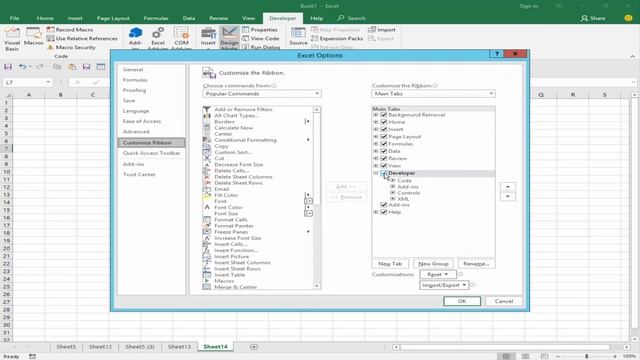Toggle Design Mode in ribbon
Image resolution: width=640 pixels, height=360 pixels.
click(229, 38)
